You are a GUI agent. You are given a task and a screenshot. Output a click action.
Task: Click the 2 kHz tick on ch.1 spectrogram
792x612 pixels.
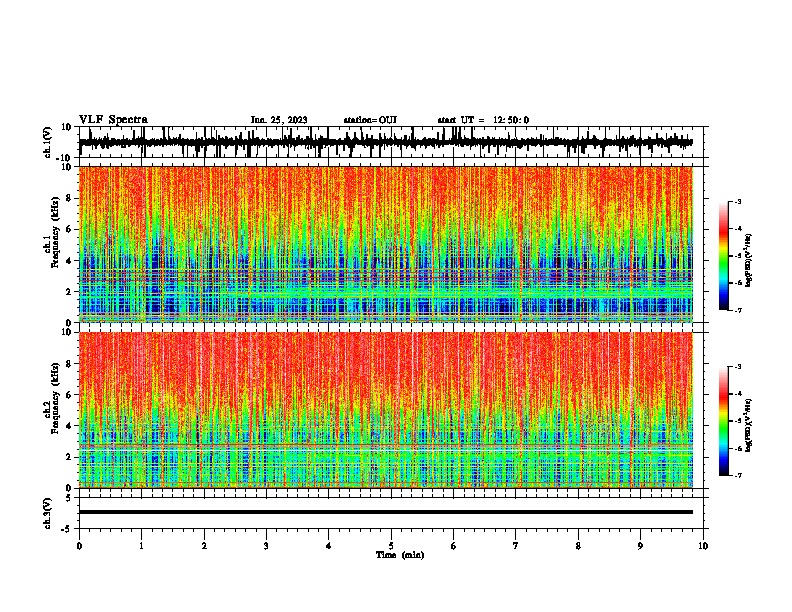point(70,292)
